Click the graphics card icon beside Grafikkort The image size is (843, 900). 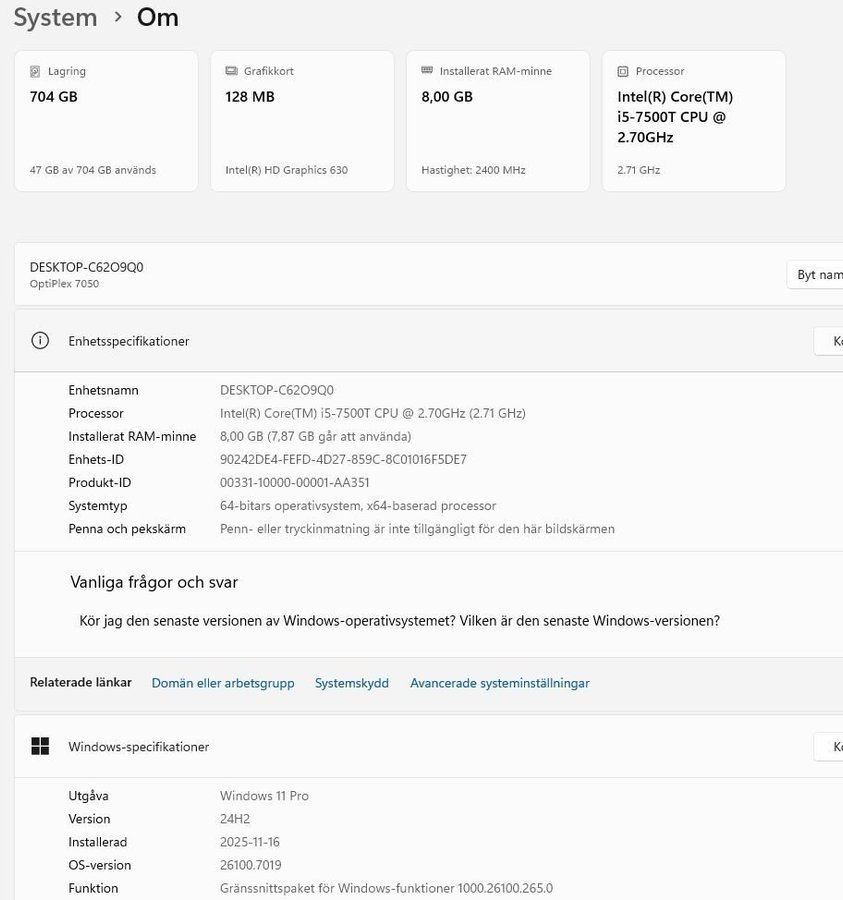click(231, 72)
